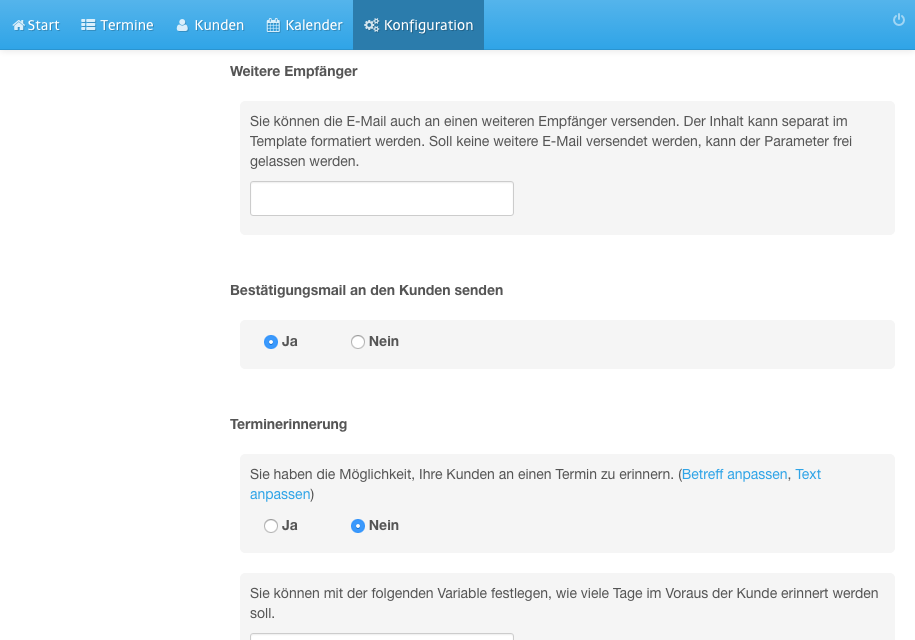Image resolution: width=915 pixels, height=640 pixels.
Task: Click the calendar icon beside Kalender
Action: click(273, 25)
